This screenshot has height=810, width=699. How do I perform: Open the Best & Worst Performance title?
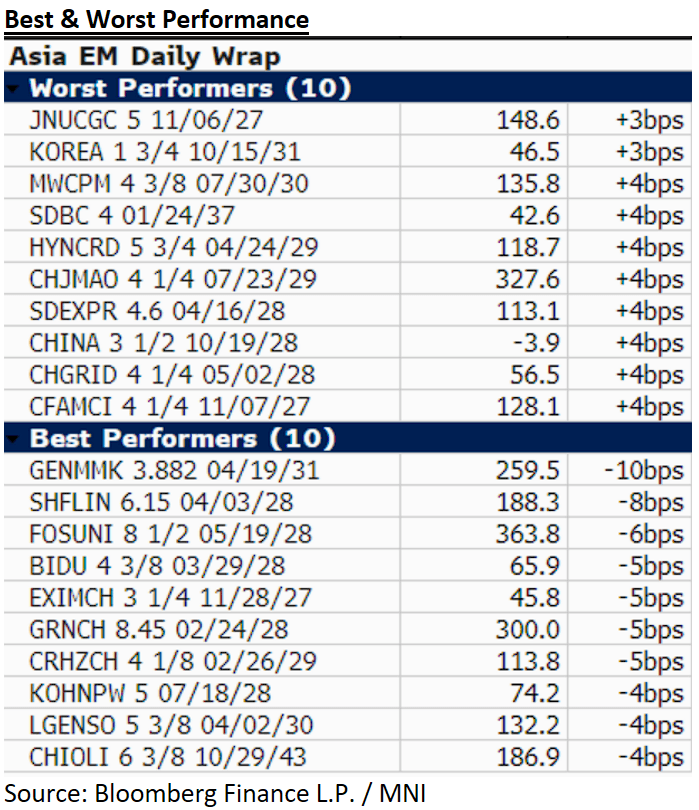pyautogui.click(x=155, y=19)
